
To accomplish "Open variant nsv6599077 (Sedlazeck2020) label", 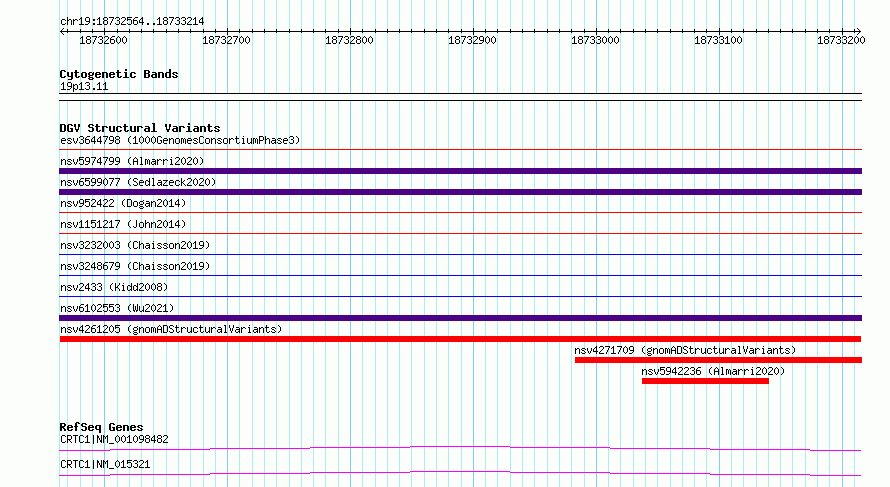I will [x=138, y=182].
